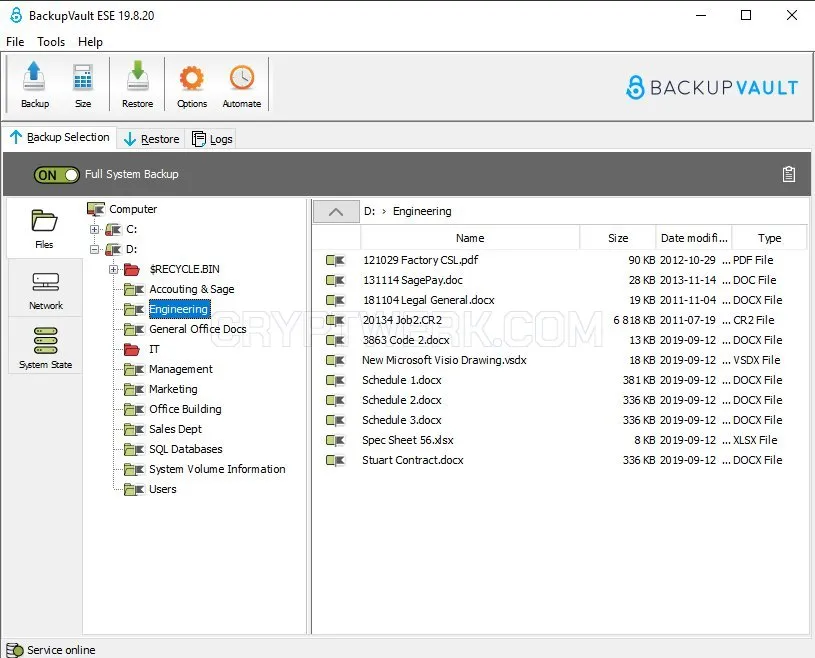Click the VSDX File type cell
Screen dimensions: 815x658
pos(756,360)
